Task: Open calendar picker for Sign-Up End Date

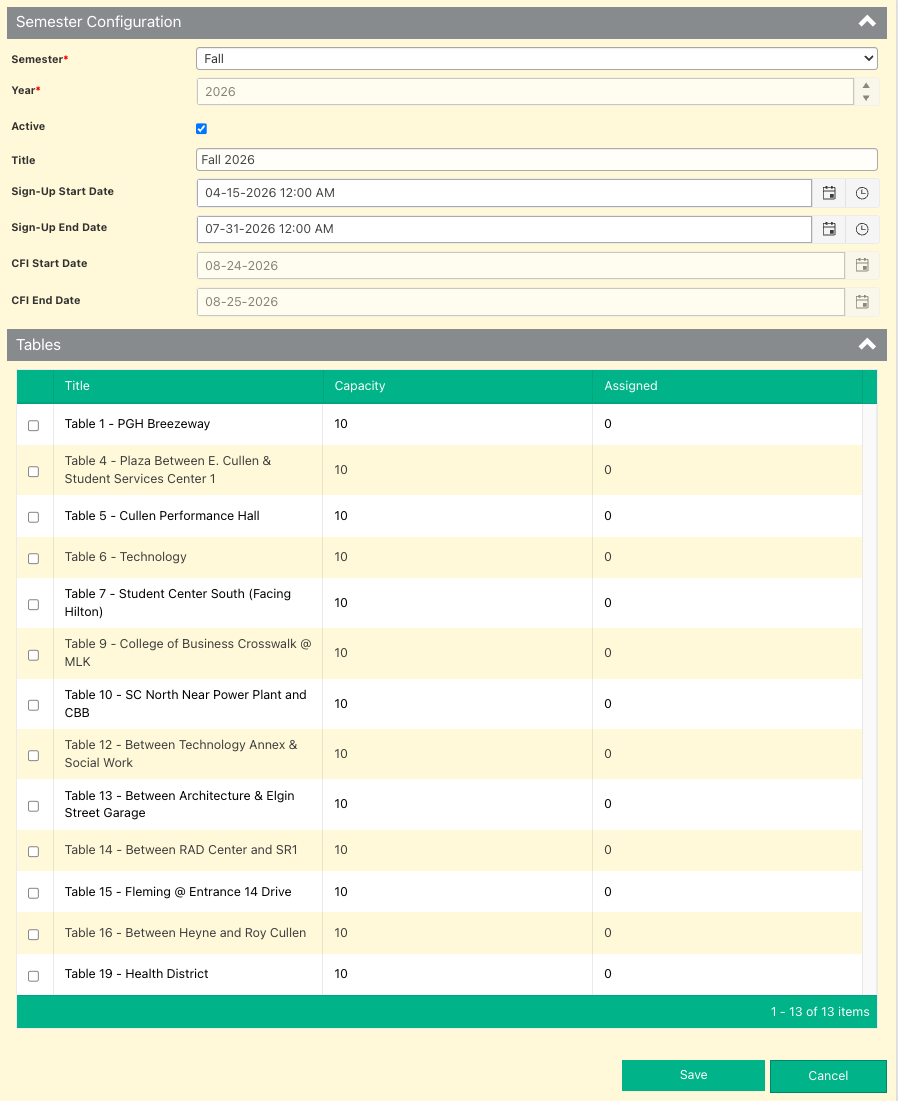Action: 829,229
